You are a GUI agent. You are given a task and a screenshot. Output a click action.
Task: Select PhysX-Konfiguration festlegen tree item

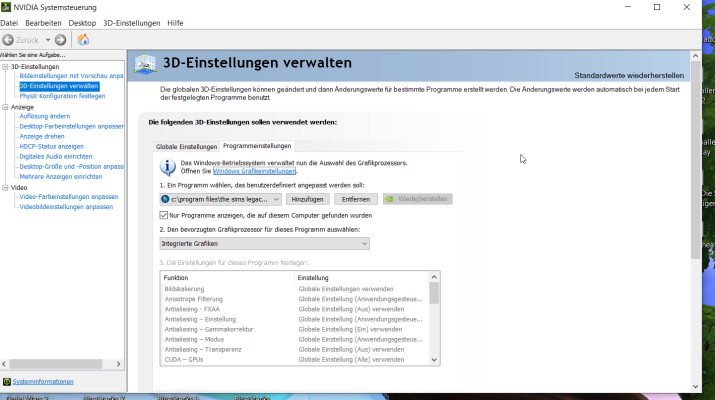tap(62, 96)
